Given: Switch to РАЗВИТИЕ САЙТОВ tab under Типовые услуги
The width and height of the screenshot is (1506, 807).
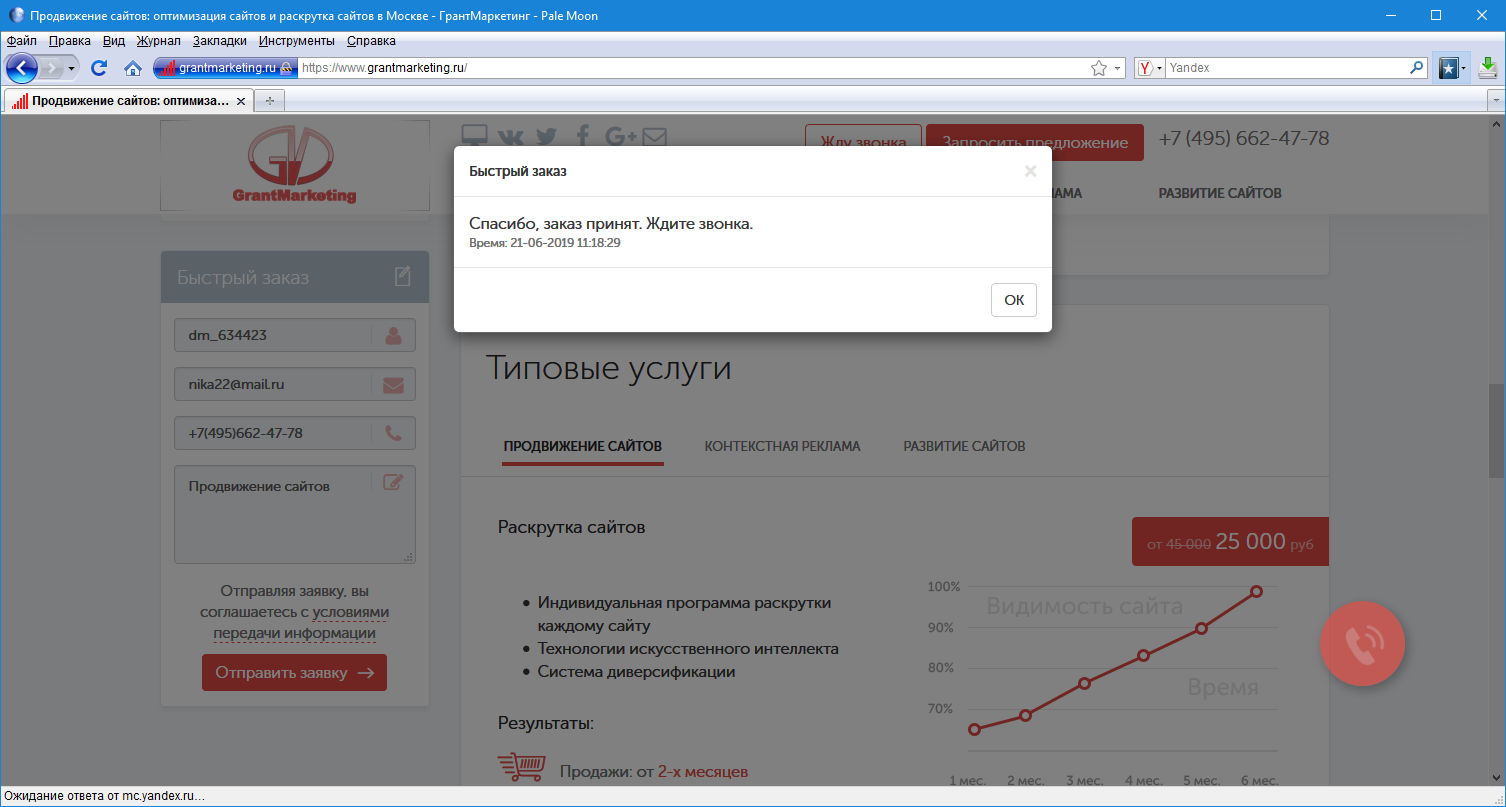Looking at the screenshot, I should pyautogui.click(x=964, y=446).
